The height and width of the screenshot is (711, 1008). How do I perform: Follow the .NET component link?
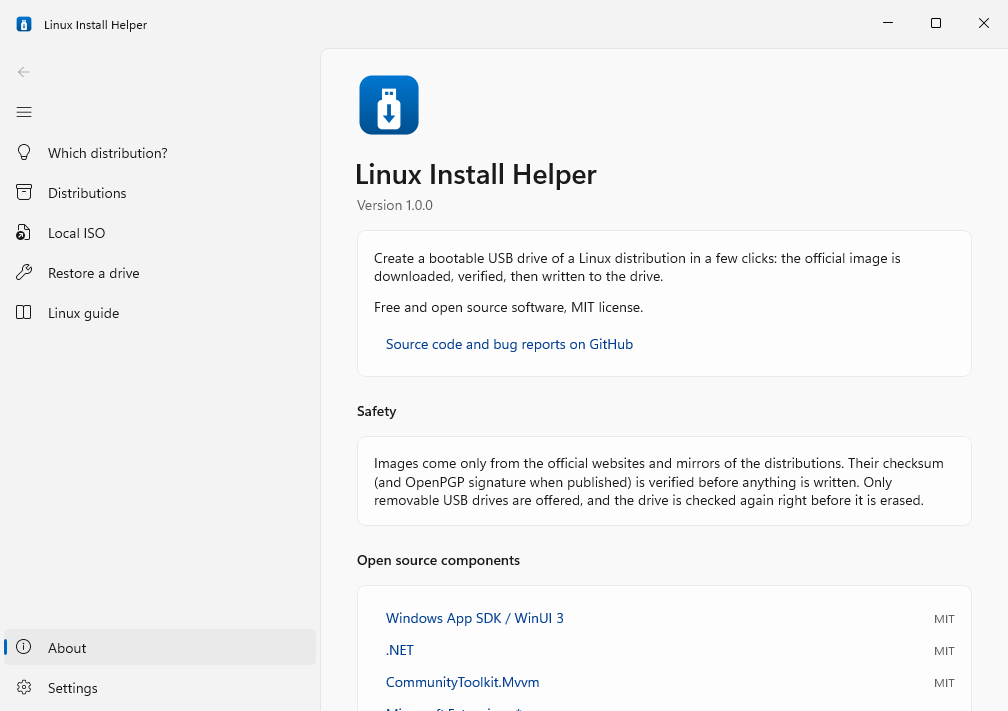(x=399, y=651)
